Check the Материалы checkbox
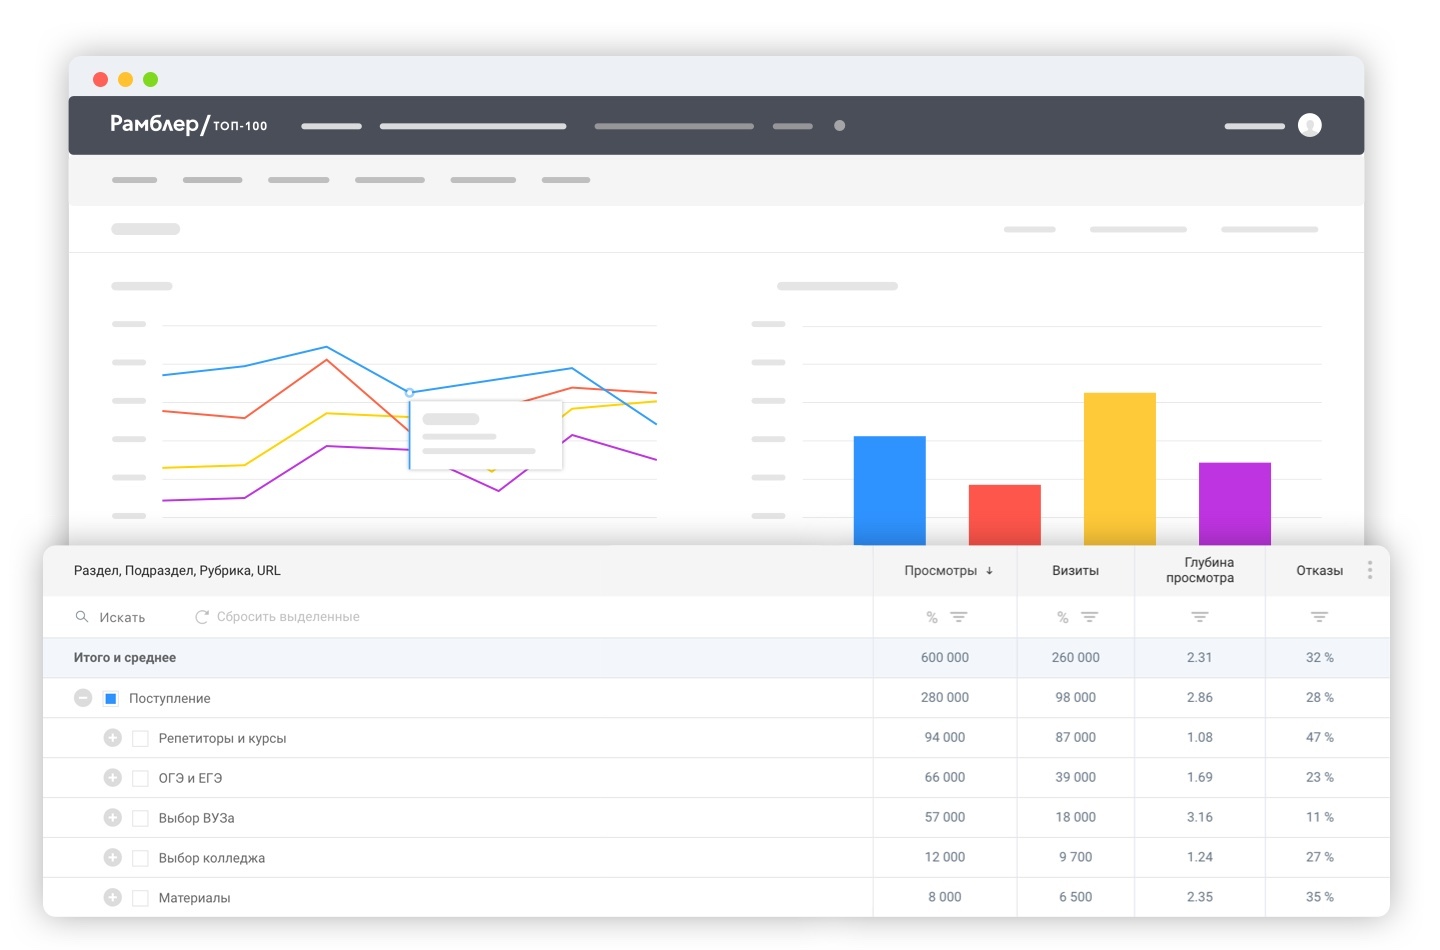This screenshot has width=1440, height=950. point(140,898)
